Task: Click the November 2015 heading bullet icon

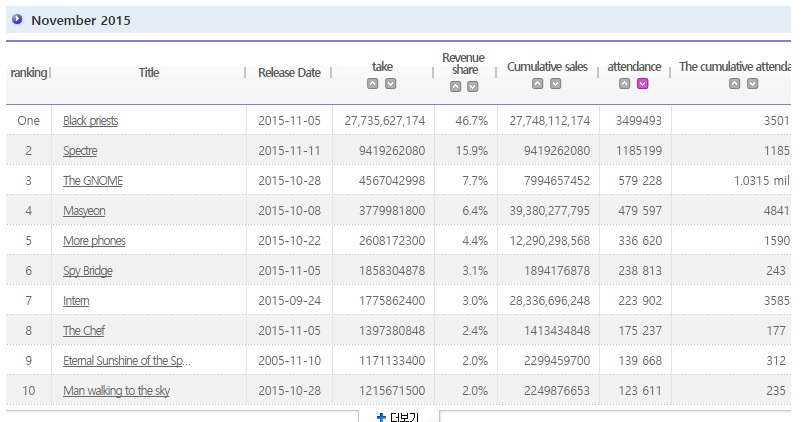Action: (x=18, y=19)
